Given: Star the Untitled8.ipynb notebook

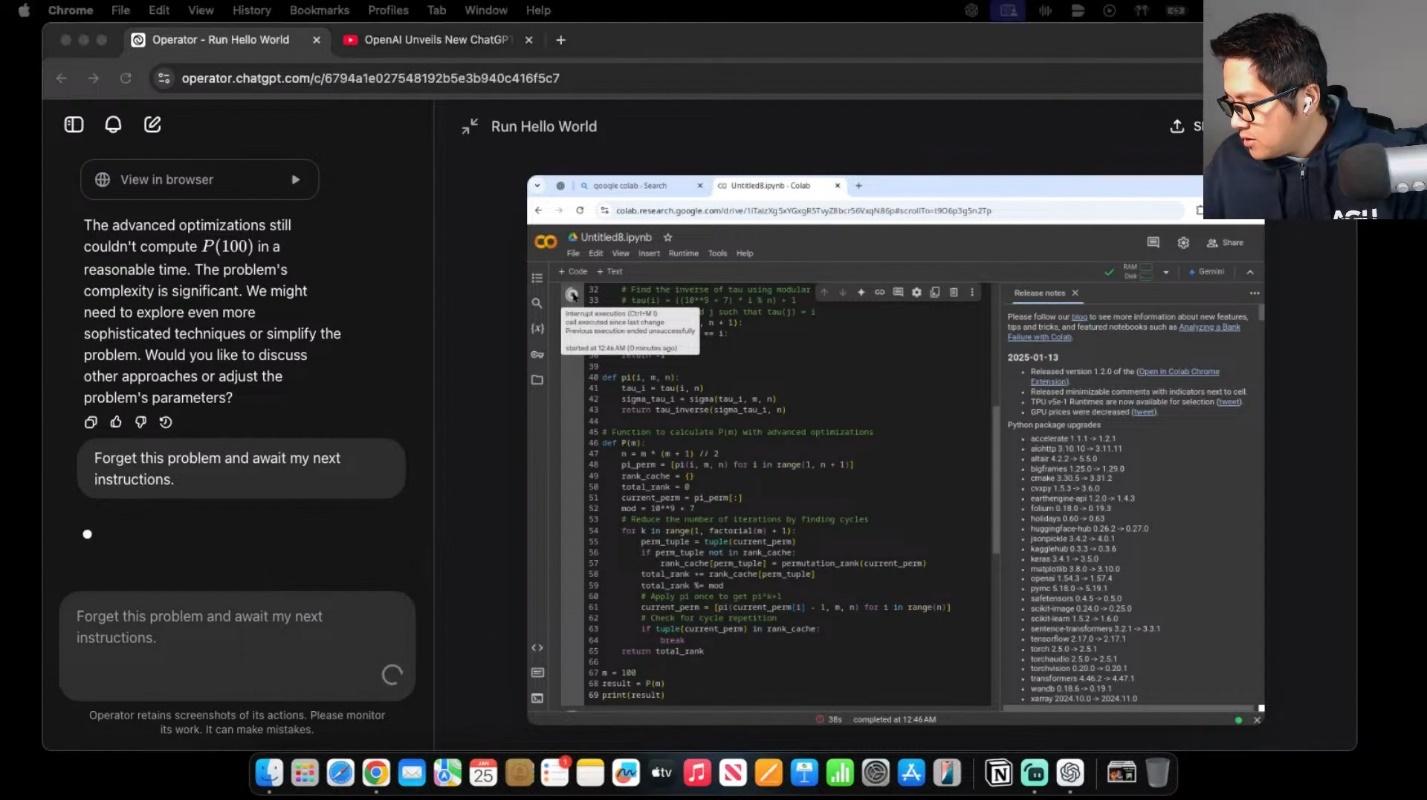Looking at the screenshot, I should pos(668,238).
